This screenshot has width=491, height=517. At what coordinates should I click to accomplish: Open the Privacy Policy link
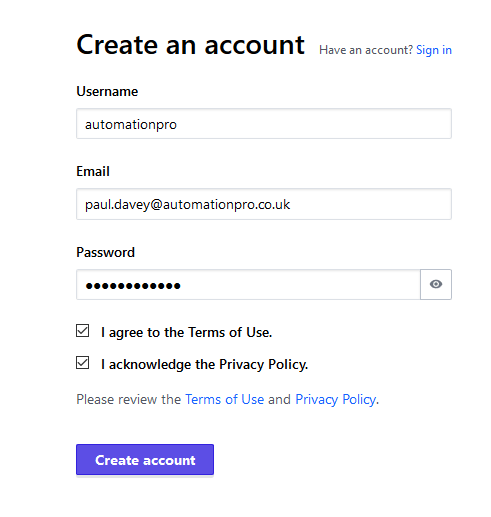(x=336, y=399)
